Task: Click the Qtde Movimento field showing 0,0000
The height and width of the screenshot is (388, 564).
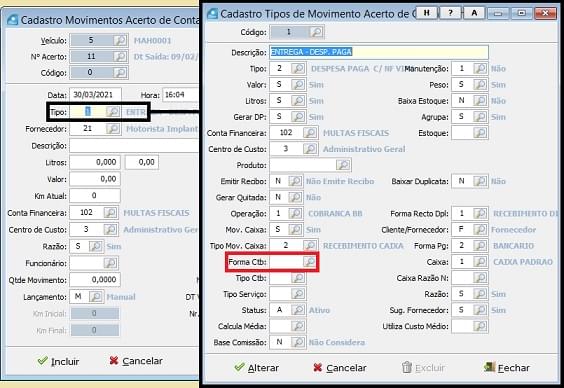Action: 95,280
